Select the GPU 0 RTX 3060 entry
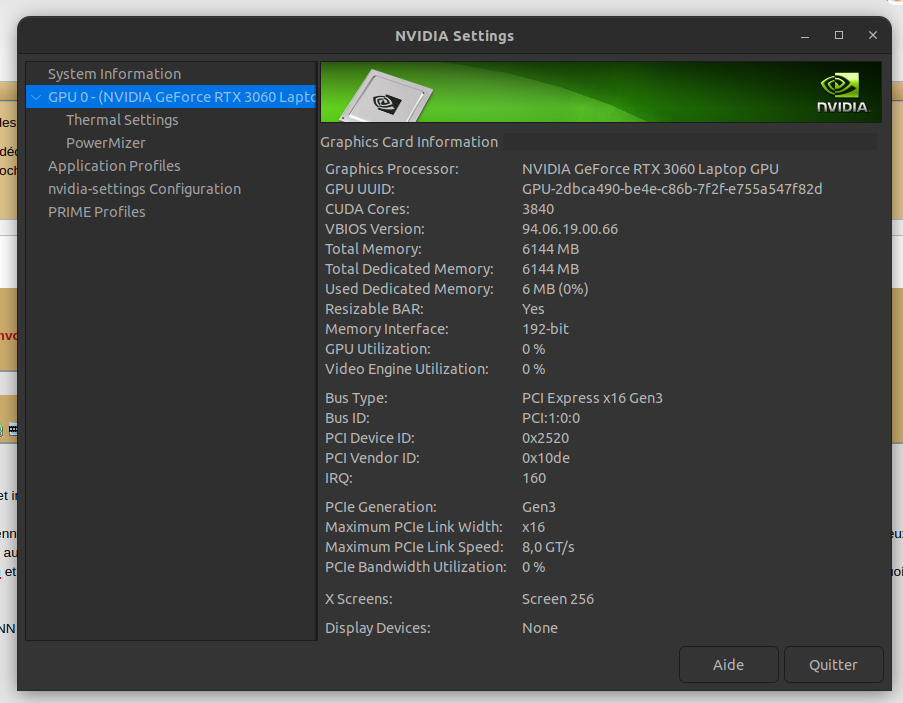Image resolution: width=903 pixels, height=703 pixels. [181, 97]
